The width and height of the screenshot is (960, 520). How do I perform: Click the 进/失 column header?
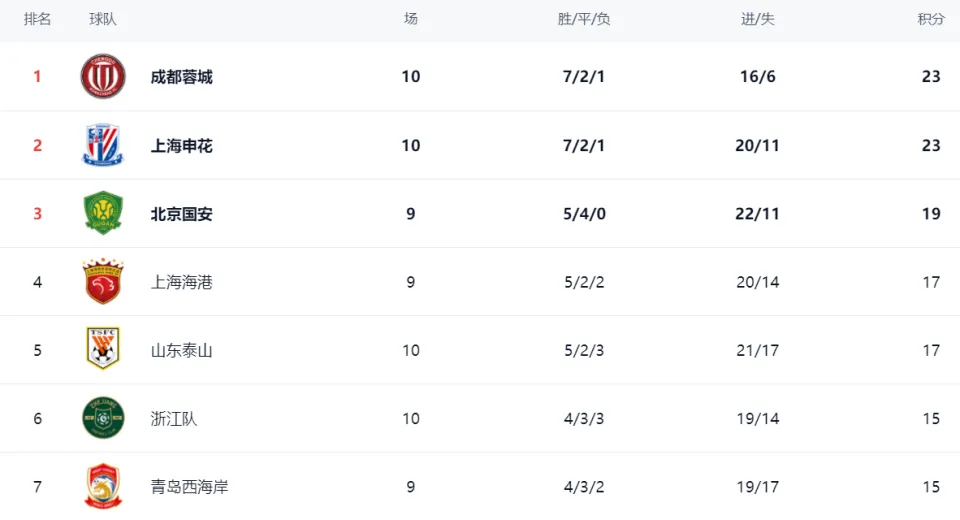click(x=758, y=20)
